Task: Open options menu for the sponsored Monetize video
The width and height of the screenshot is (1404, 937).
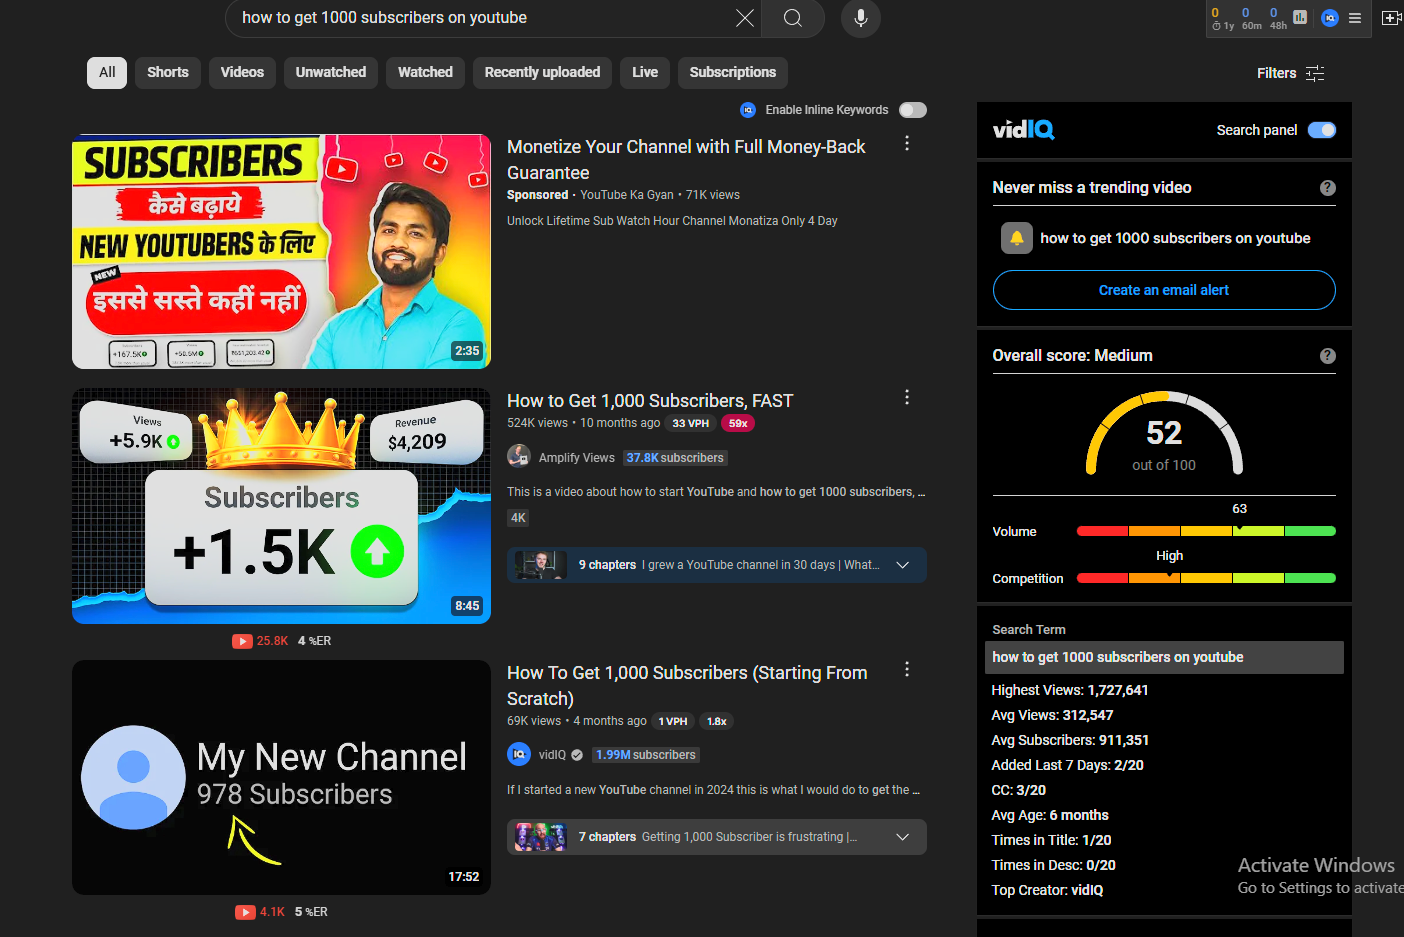Action: tap(907, 143)
